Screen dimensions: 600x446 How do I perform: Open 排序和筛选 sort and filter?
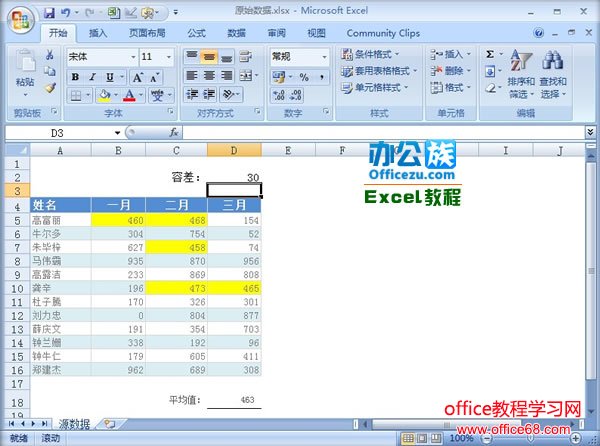tap(521, 74)
